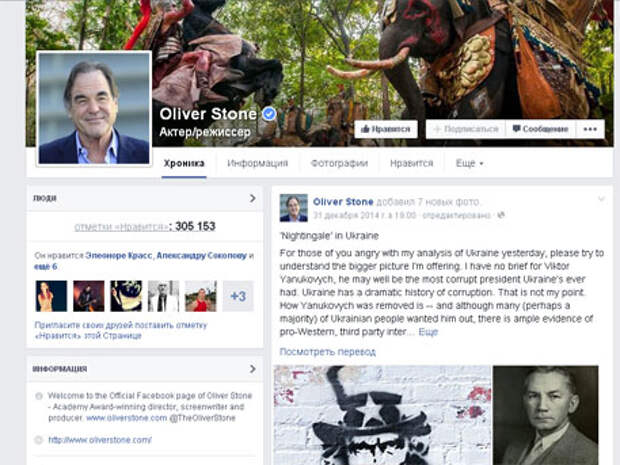Open Oliver Stone name link in post header
This screenshot has width=620, height=465.
point(343,202)
